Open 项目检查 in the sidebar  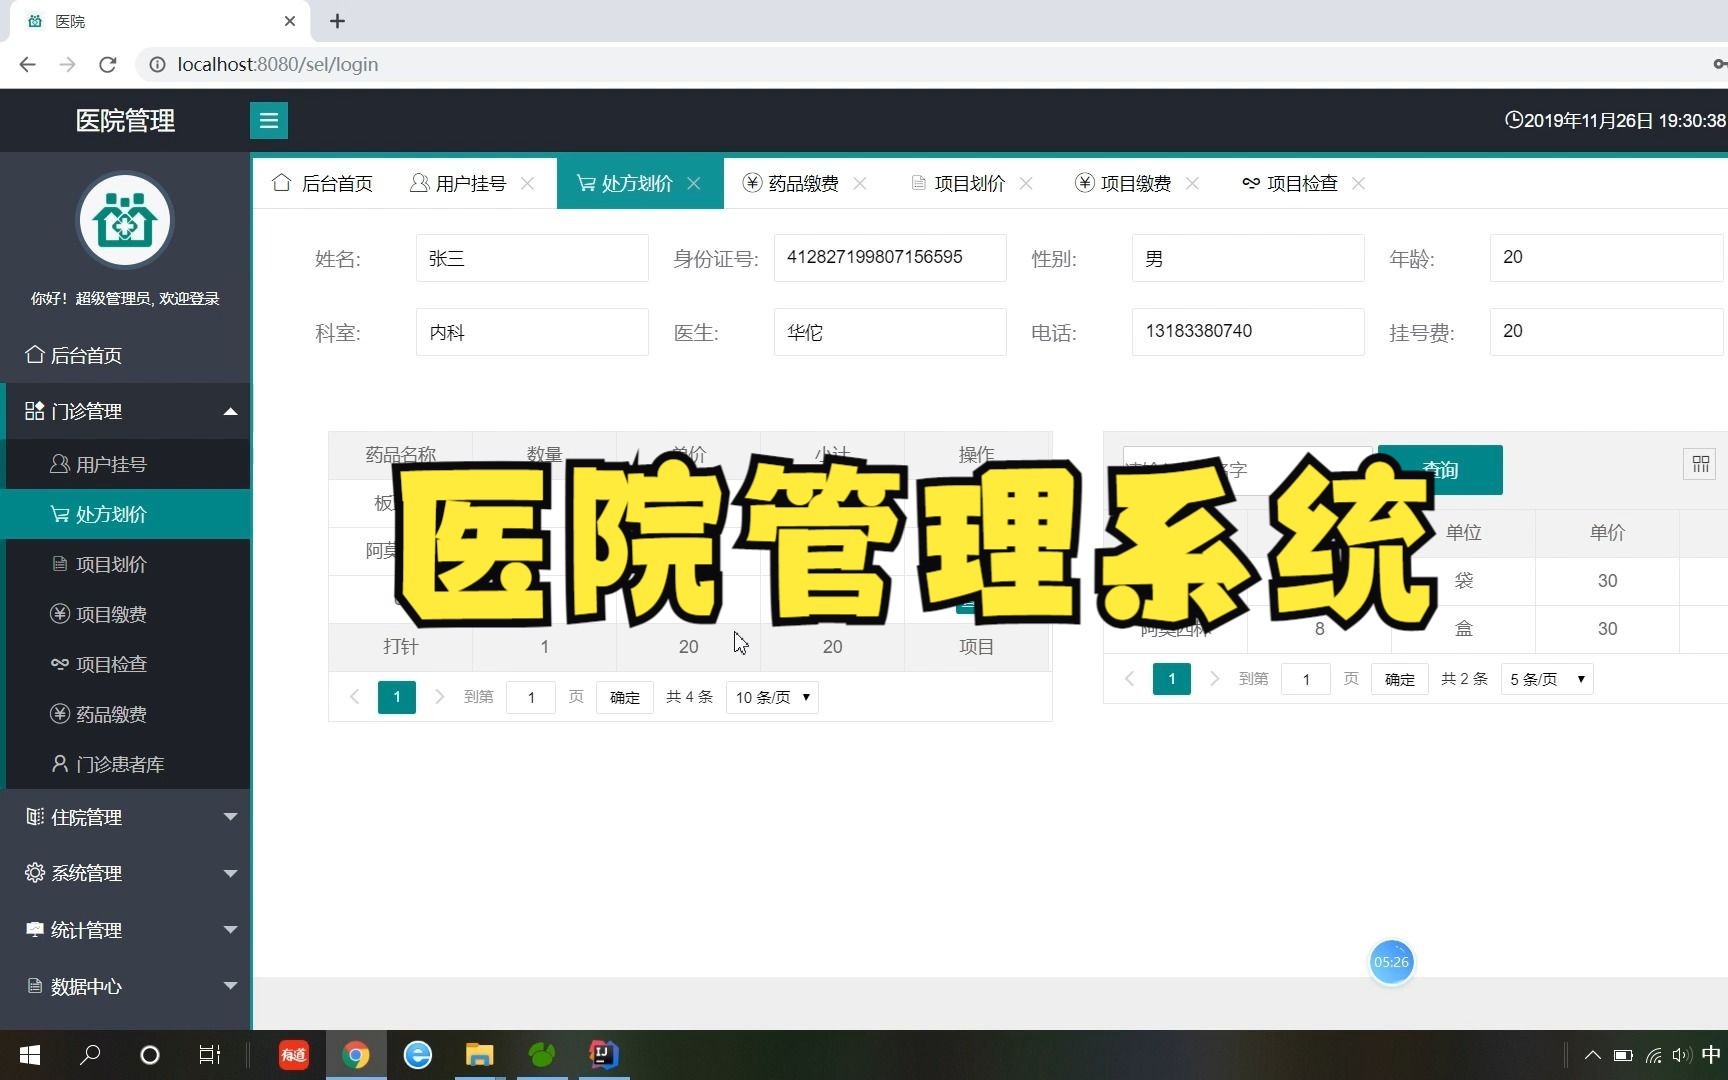(x=125, y=664)
